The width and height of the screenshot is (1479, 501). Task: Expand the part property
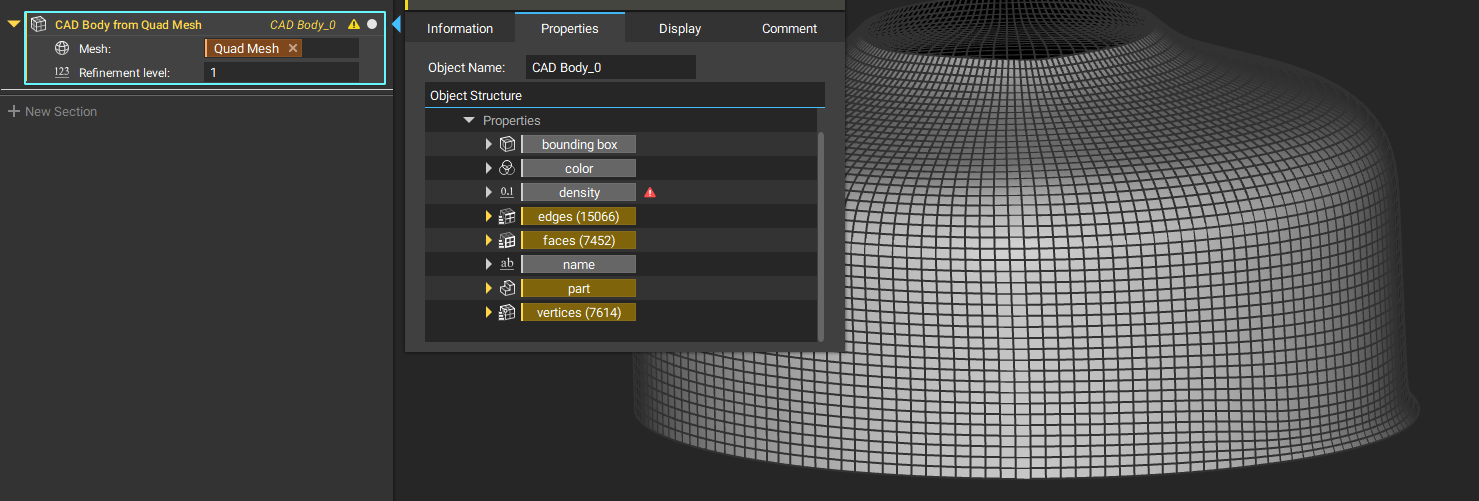click(x=489, y=288)
